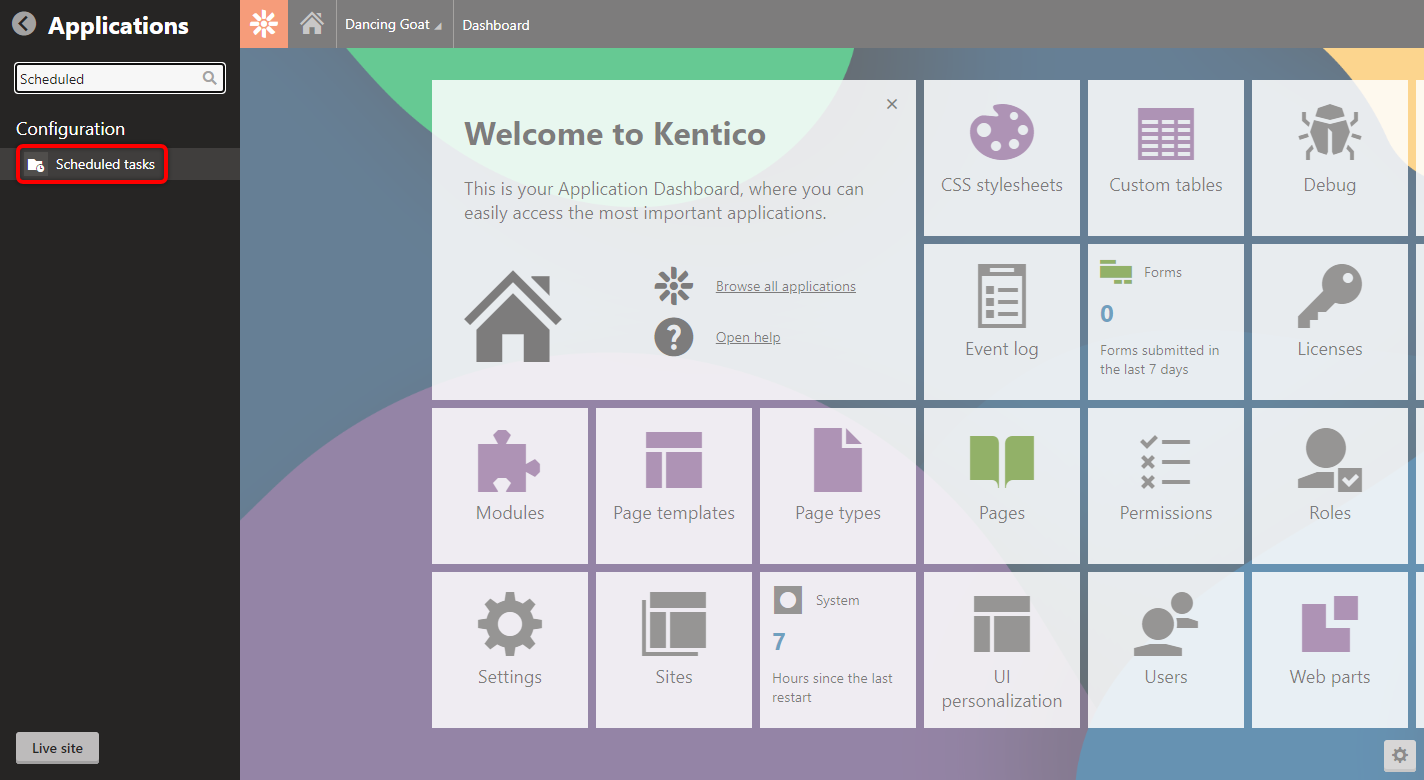
Task: Click the application search field containing Scheduled
Action: [120, 78]
